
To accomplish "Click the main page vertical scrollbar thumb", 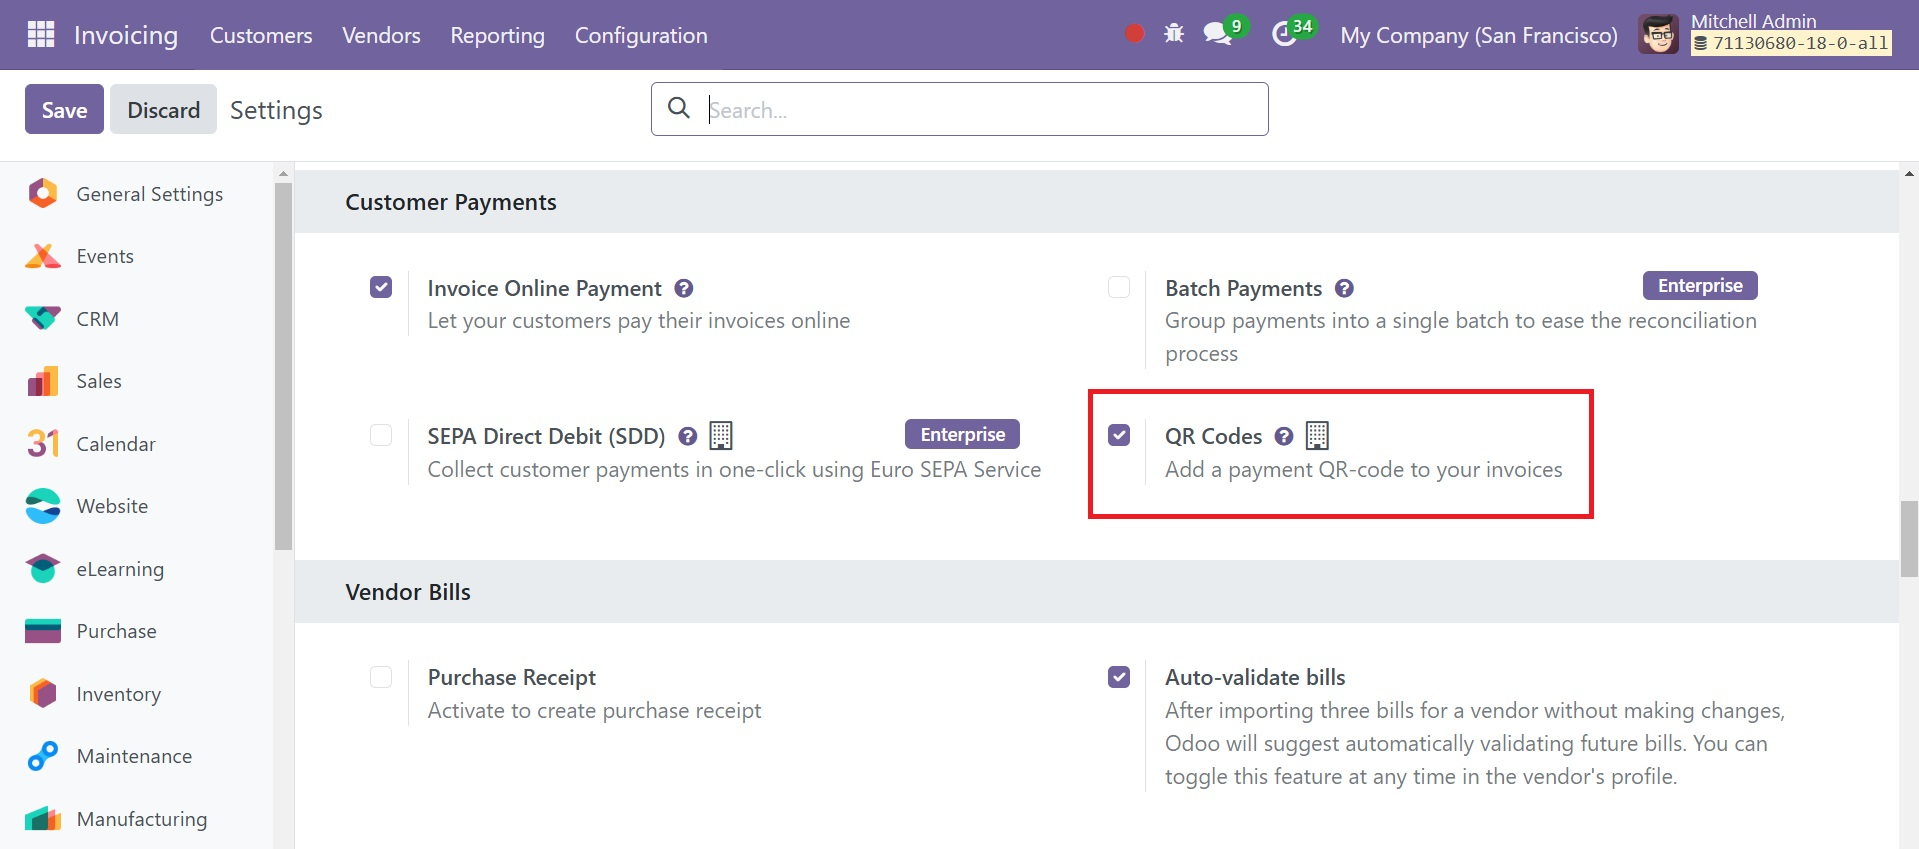I will (1909, 539).
